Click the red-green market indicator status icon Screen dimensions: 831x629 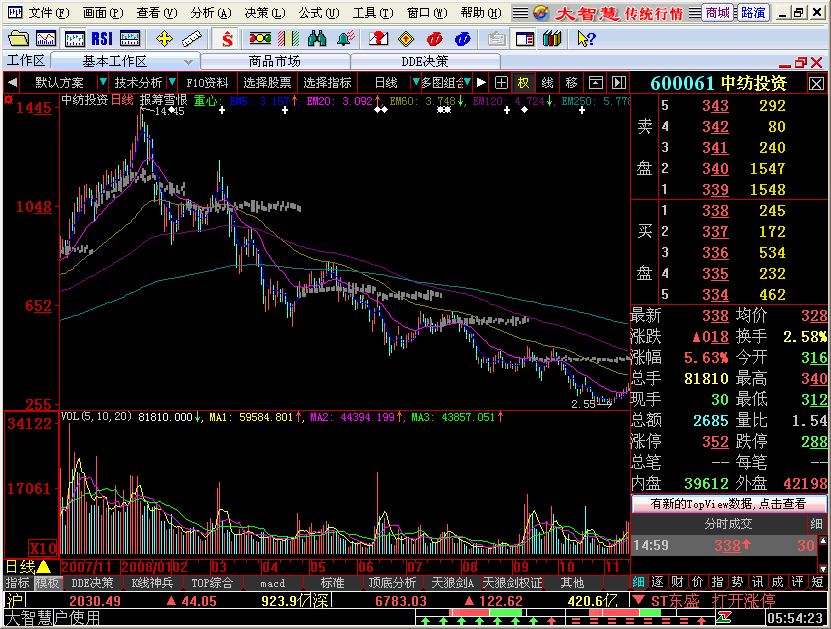point(724,617)
